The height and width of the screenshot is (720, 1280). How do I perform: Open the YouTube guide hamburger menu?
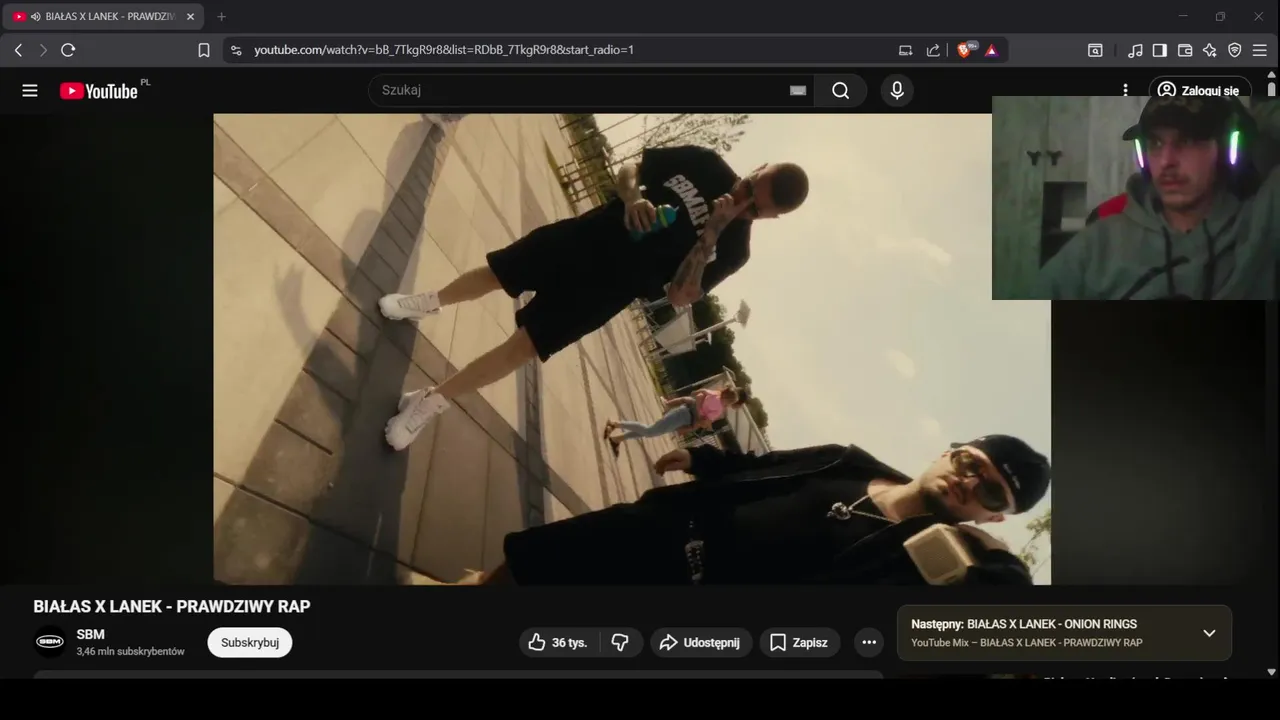(x=30, y=91)
